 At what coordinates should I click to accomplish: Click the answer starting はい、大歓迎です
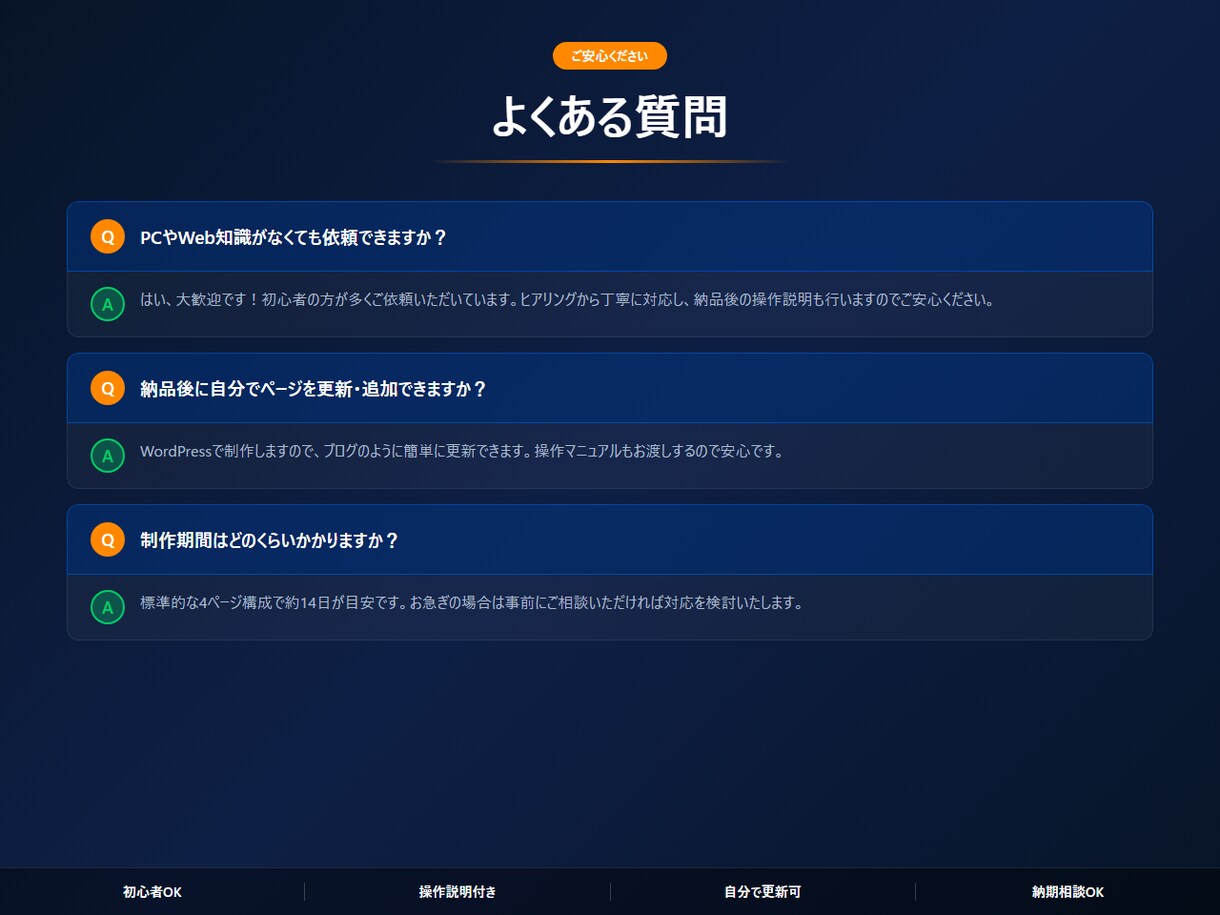567,299
